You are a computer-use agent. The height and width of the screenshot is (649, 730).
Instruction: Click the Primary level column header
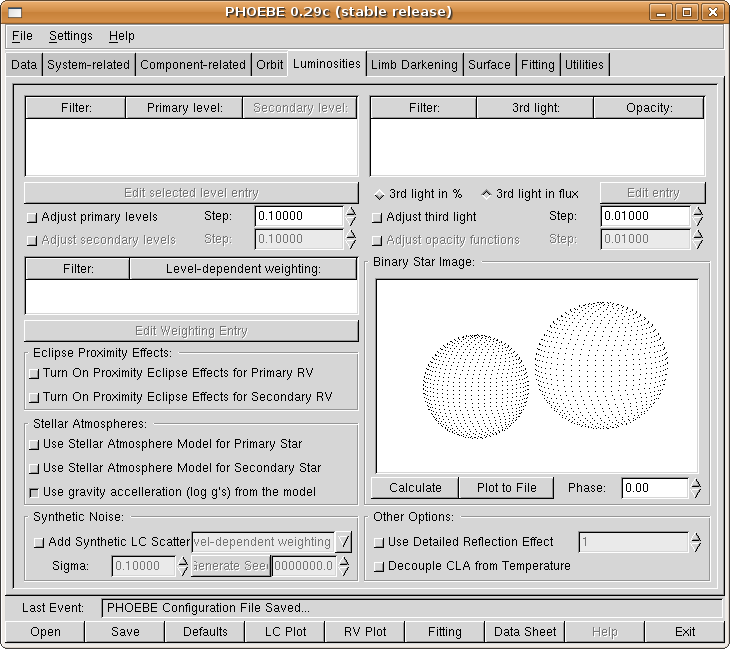click(184, 108)
